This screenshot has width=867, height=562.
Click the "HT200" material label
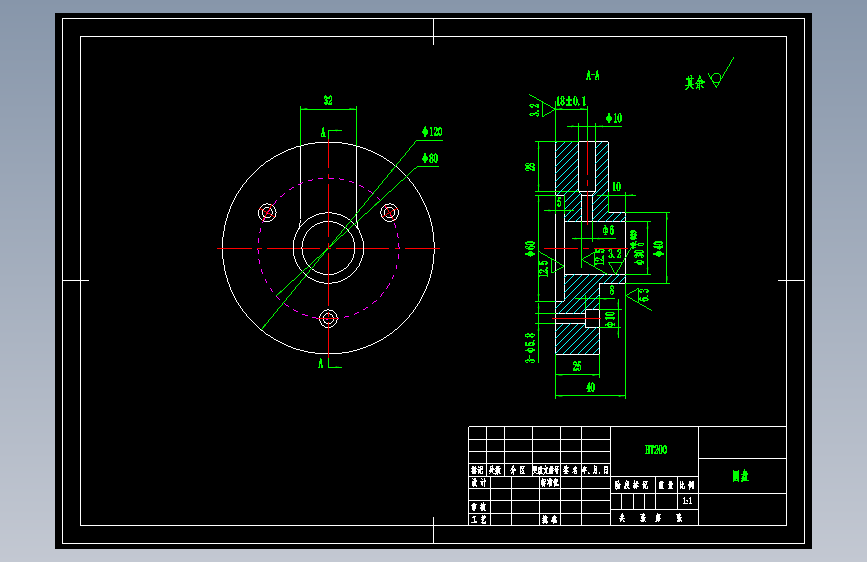[x=656, y=450]
